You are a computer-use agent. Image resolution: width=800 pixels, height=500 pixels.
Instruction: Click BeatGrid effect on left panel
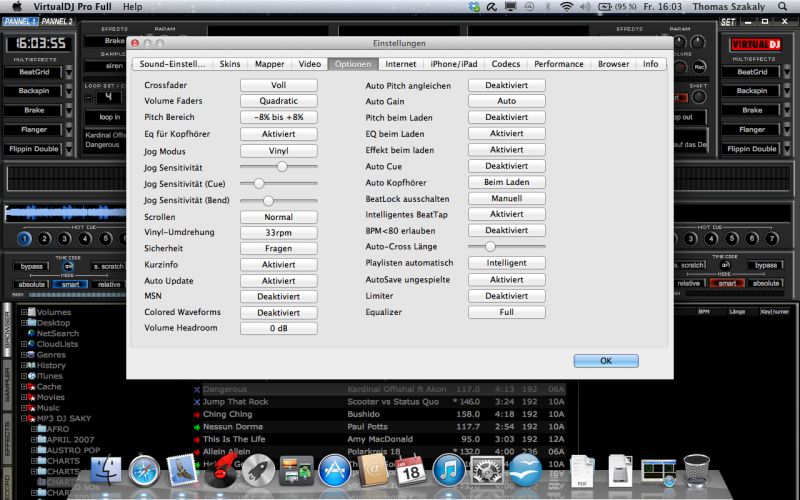point(34,72)
